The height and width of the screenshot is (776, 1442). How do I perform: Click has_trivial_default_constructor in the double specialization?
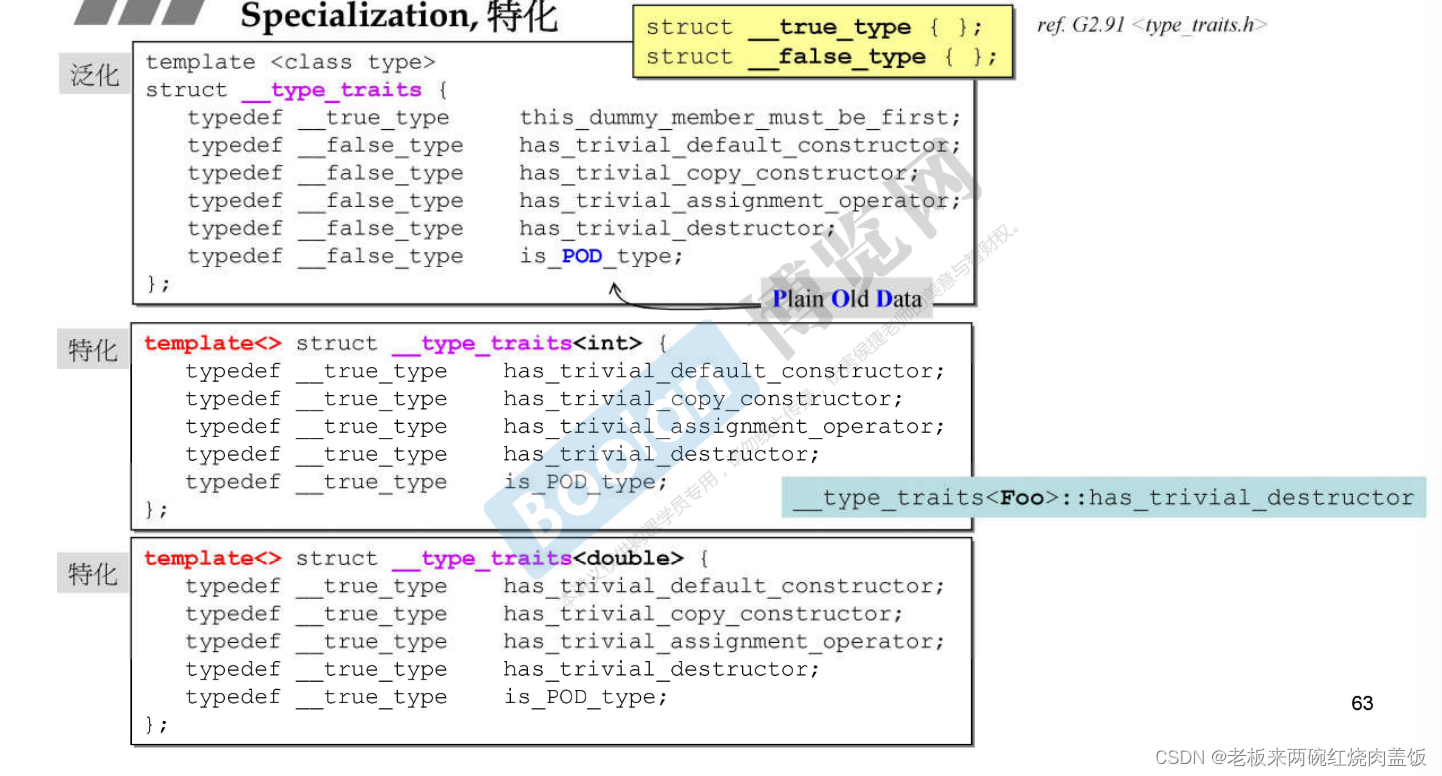724,586
